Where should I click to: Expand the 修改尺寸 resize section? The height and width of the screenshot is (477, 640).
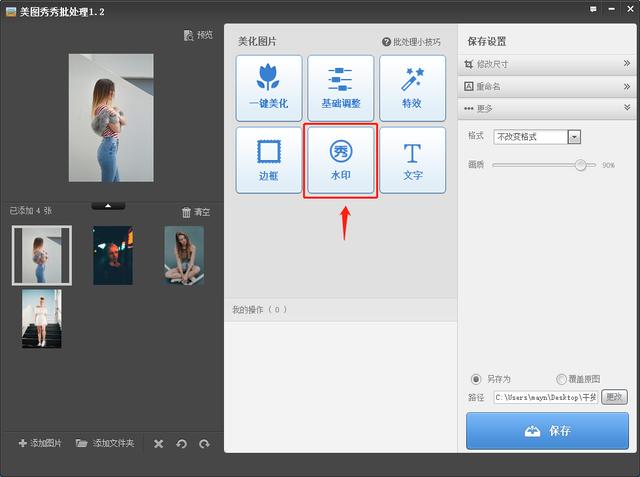pos(547,64)
